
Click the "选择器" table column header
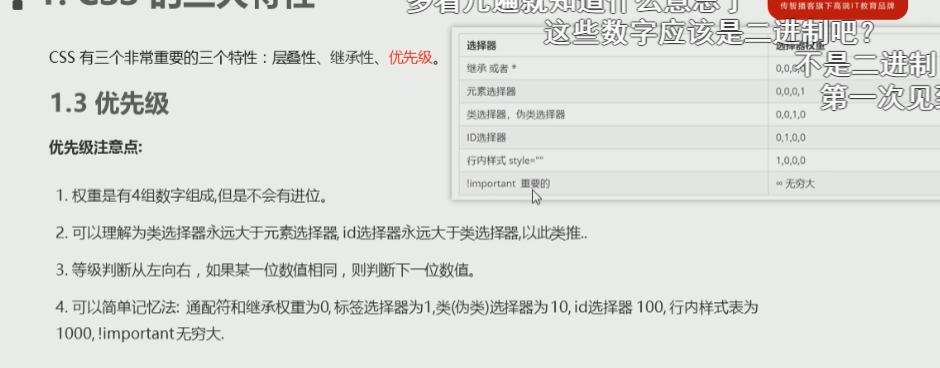pos(481,46)
